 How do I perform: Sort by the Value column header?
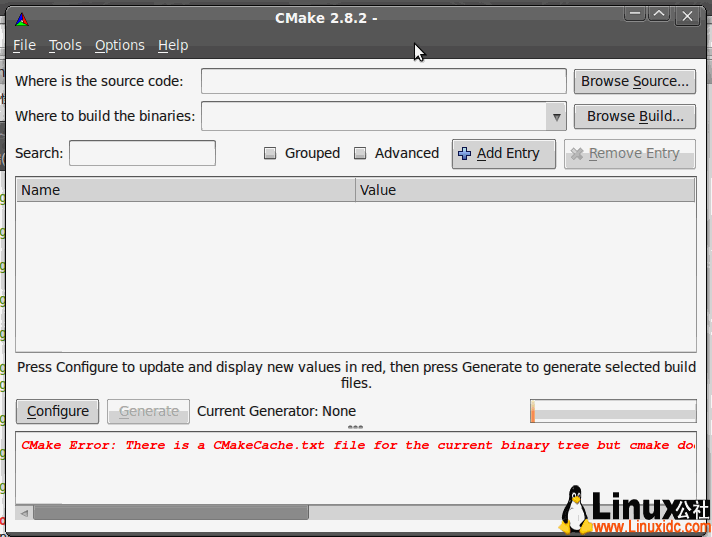[x=525, y=190]
